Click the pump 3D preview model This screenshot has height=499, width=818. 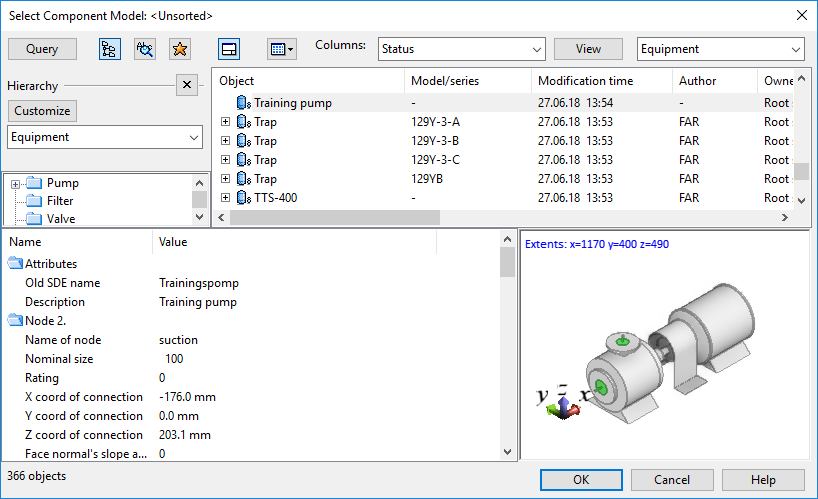[x=670, y=352]
